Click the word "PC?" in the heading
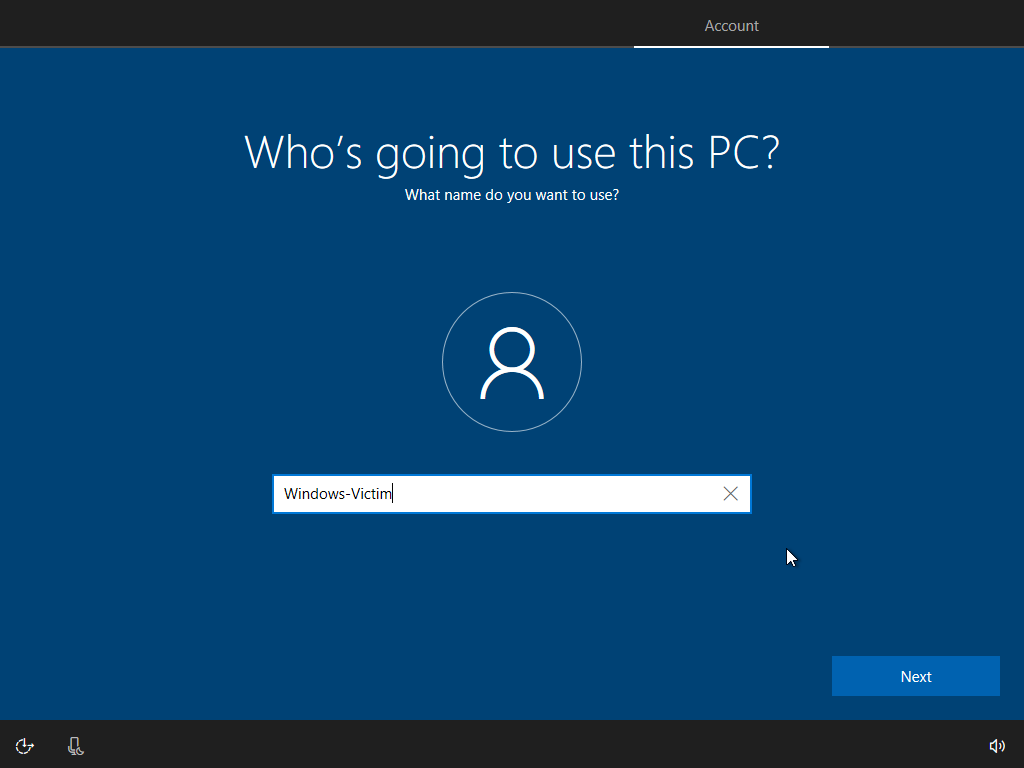1024x768 pixels. pyautogui.click(x=742, y=152)
